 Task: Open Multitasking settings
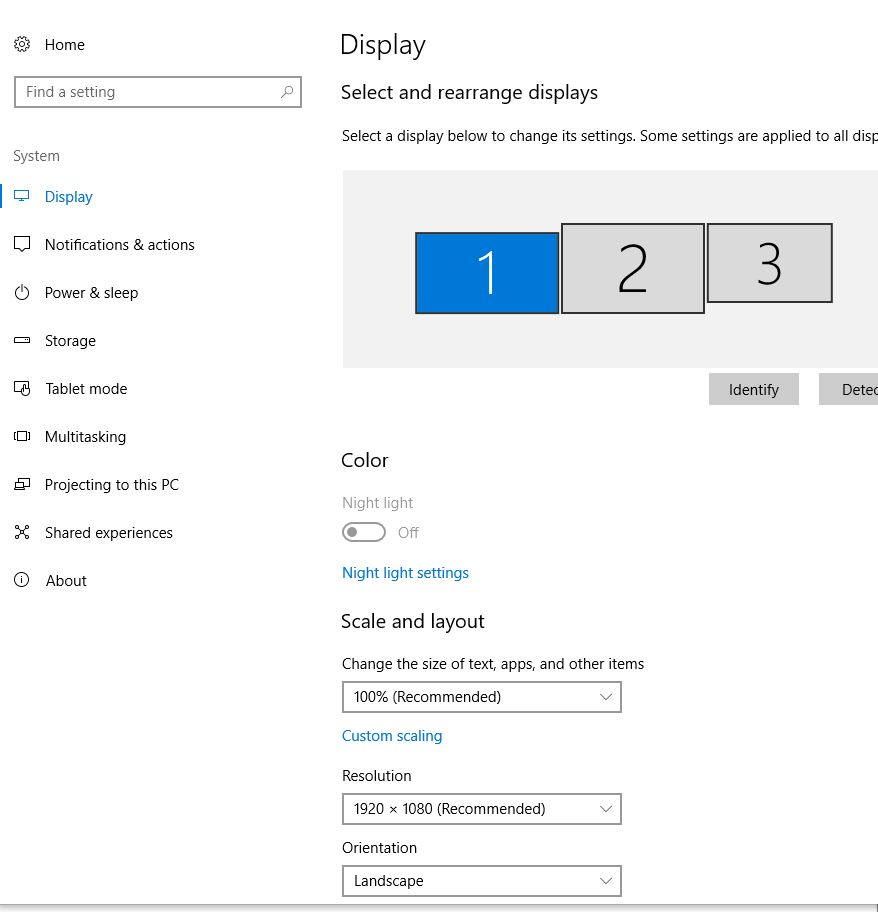click(85, 437)
